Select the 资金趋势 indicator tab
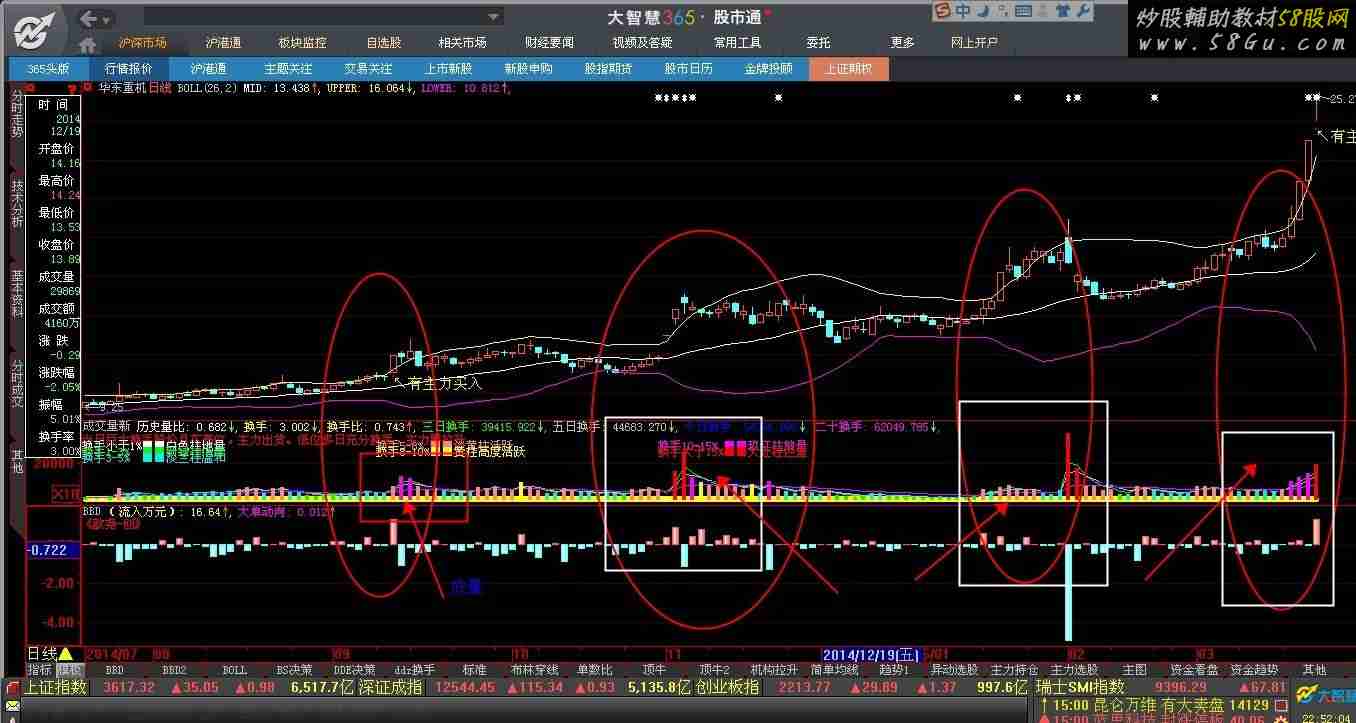The image size is (1356, 723). coord(1255,670)
